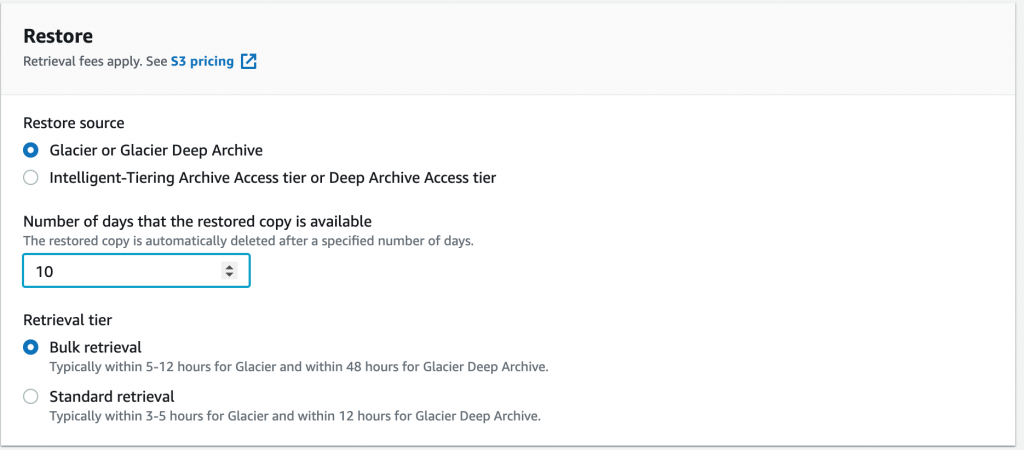Focus the number of days input showing 10
The width and height of the screenshot is (1024, 450).
tap(136, 271)
